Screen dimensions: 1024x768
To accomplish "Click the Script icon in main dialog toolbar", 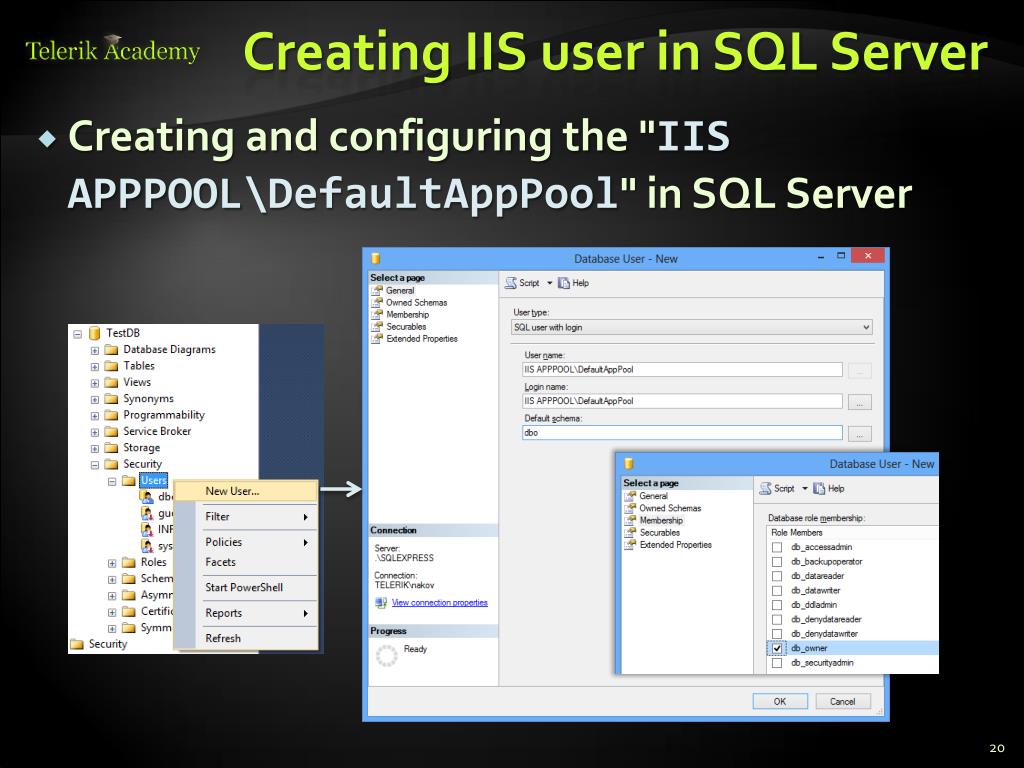I will coord(511,283).
